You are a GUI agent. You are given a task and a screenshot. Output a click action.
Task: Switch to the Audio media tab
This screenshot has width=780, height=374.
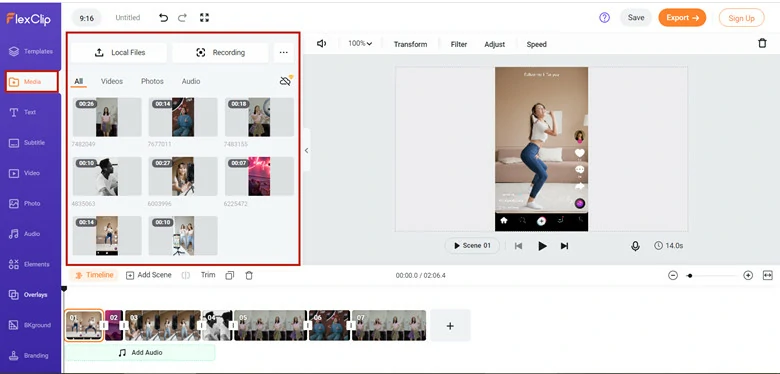pyautogui.click(x=191, y=81)
